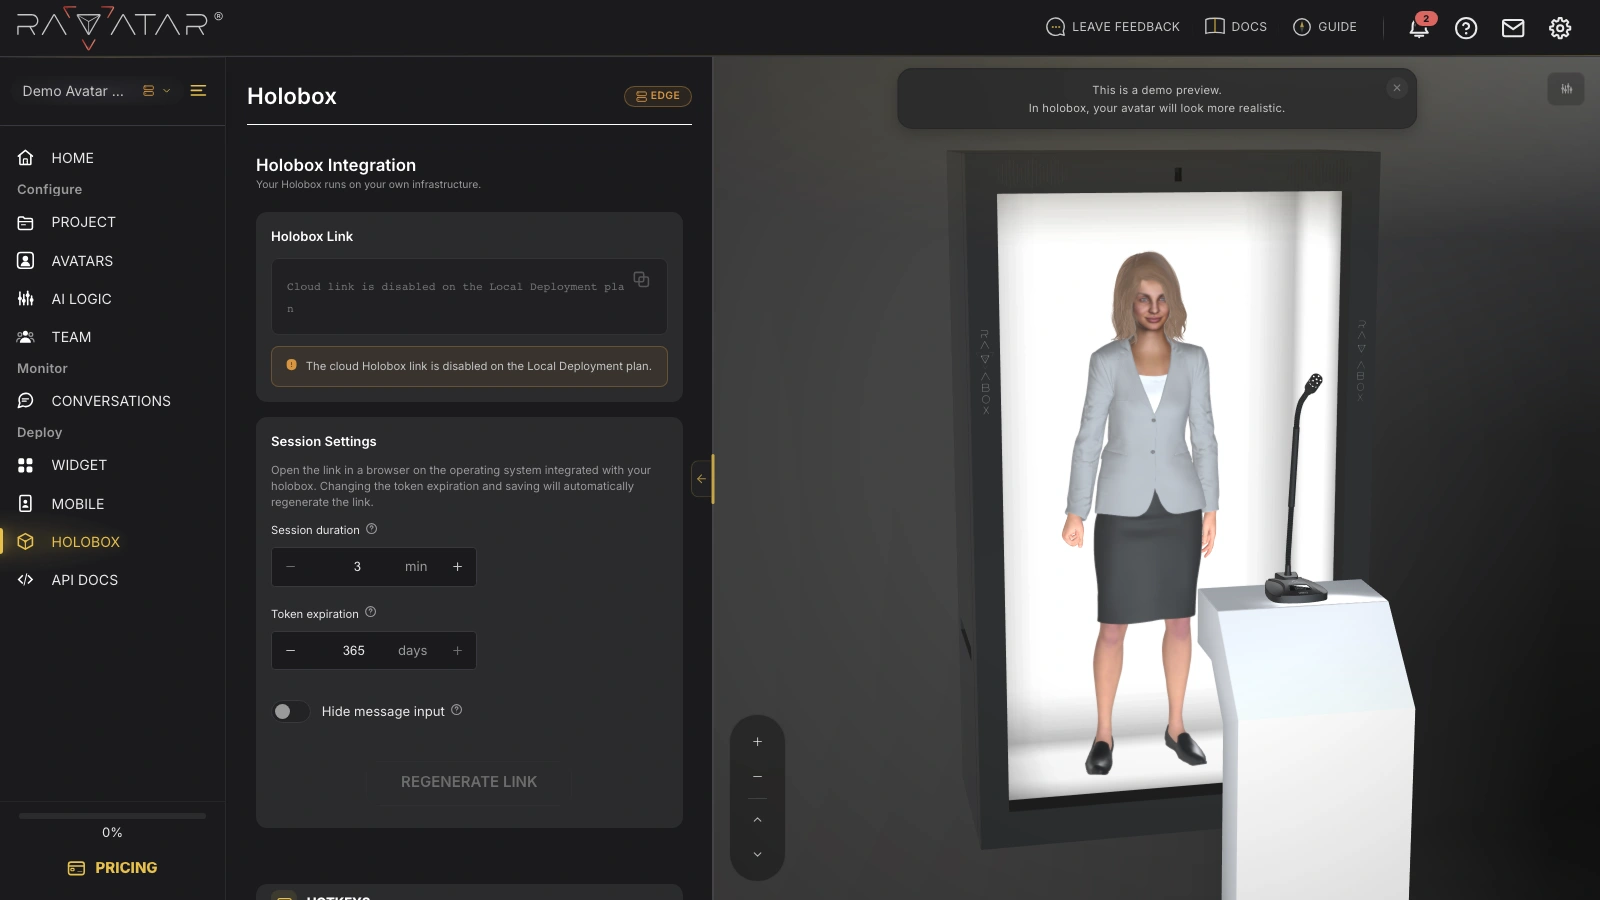Click the Leave Feedback link
Image resolution: width=1600 pixels, height=900 pixels.
(x=1112, y=27)
